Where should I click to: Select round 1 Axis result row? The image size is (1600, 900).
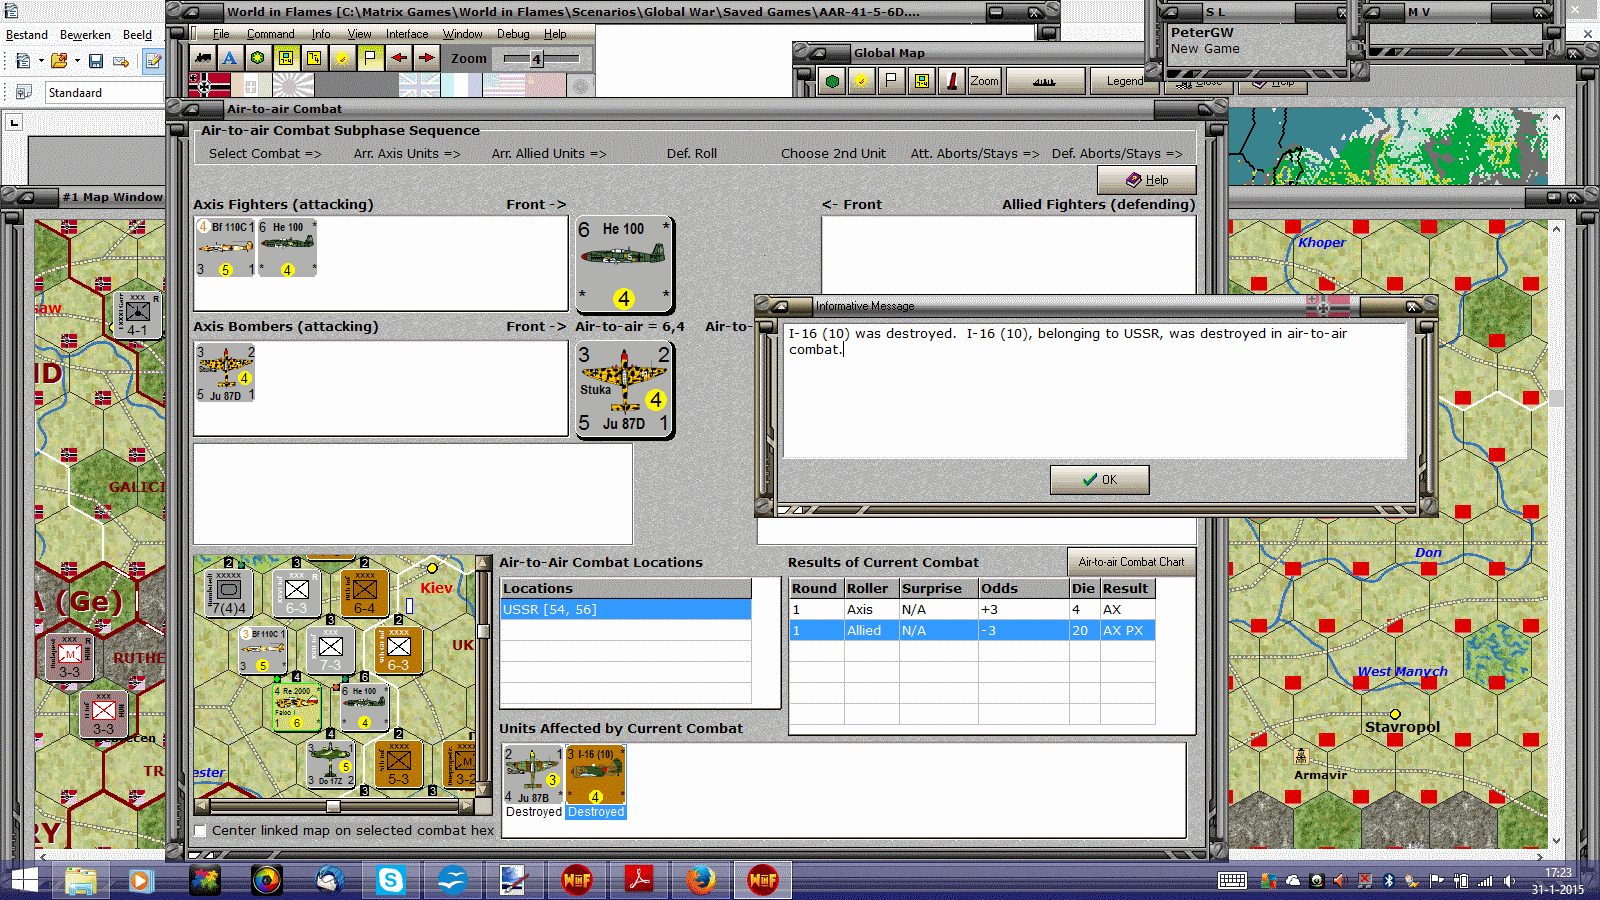pos(972,609)
